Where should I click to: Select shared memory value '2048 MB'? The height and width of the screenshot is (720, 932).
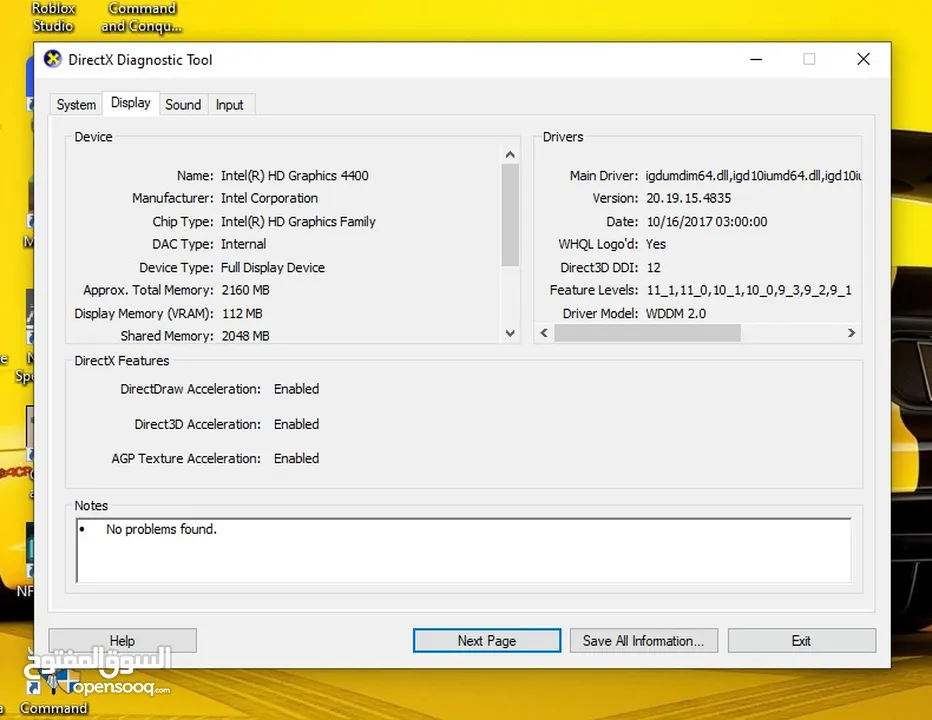click(x=245, y=336)
